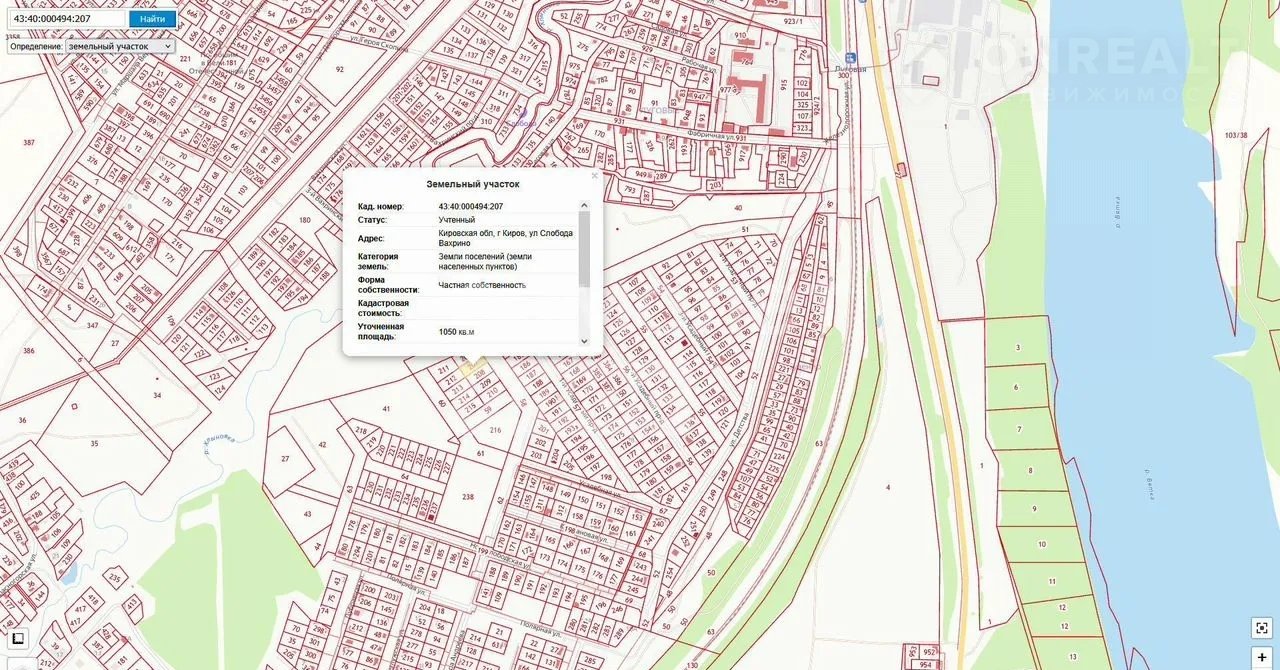The width and height of the screenshot is (1280, 670).
Task: Select the yellow highlighted parcel below popup
Action: (x=470, y=367)
